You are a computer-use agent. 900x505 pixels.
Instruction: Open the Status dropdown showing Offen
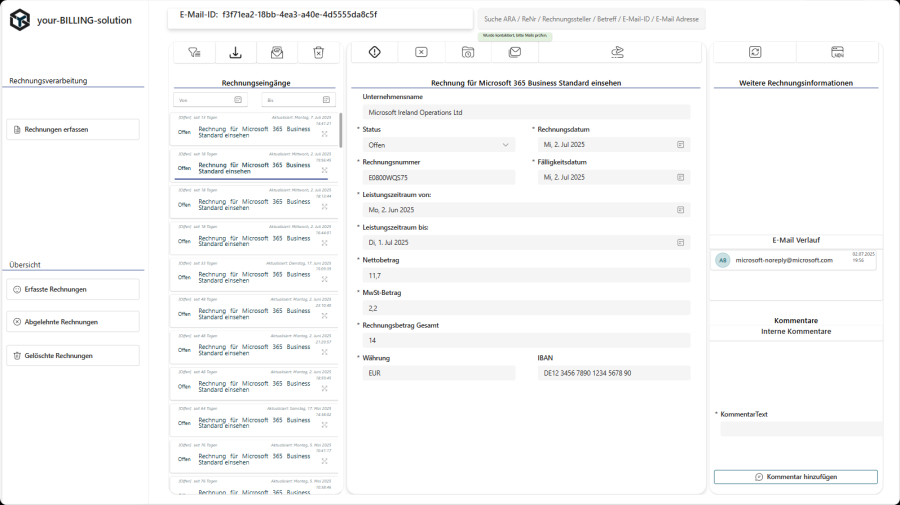click(438, 145)
